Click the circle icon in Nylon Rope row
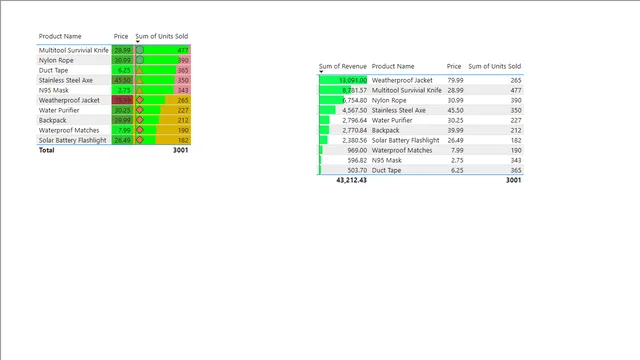 [x=140, y=60]
